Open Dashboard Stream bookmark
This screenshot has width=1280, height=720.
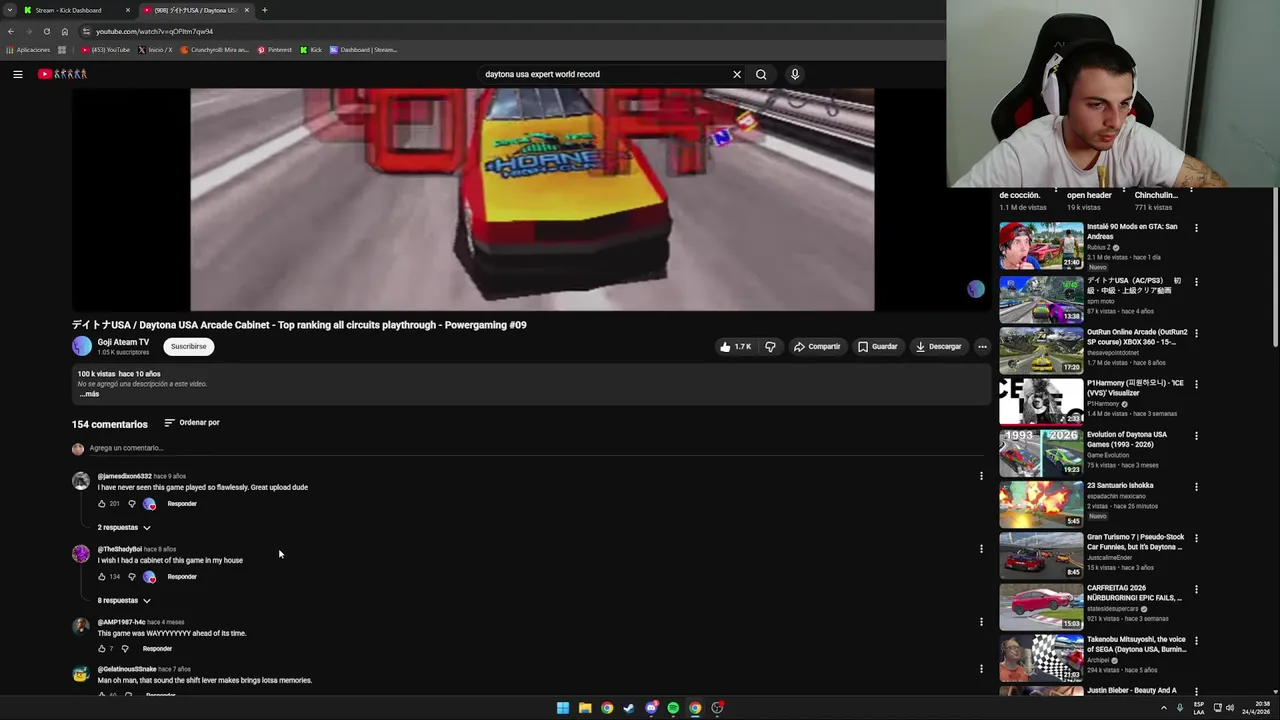[x=363, y=50]
